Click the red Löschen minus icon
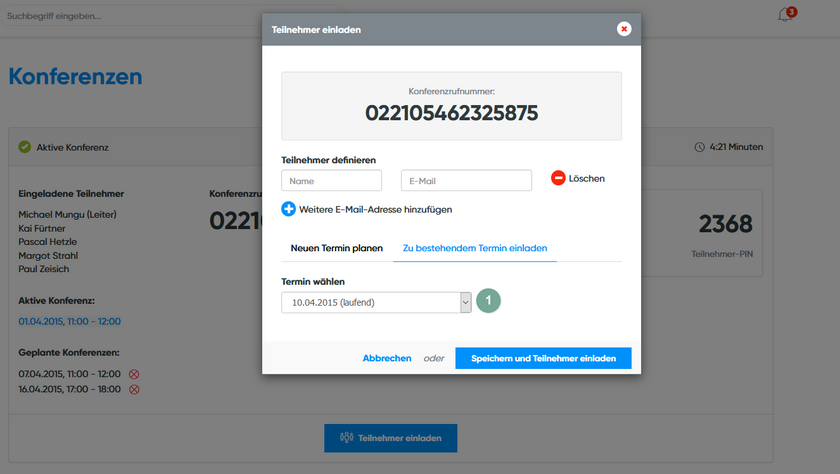Screen dimensions: 840x474 click(x=558, y=178)
